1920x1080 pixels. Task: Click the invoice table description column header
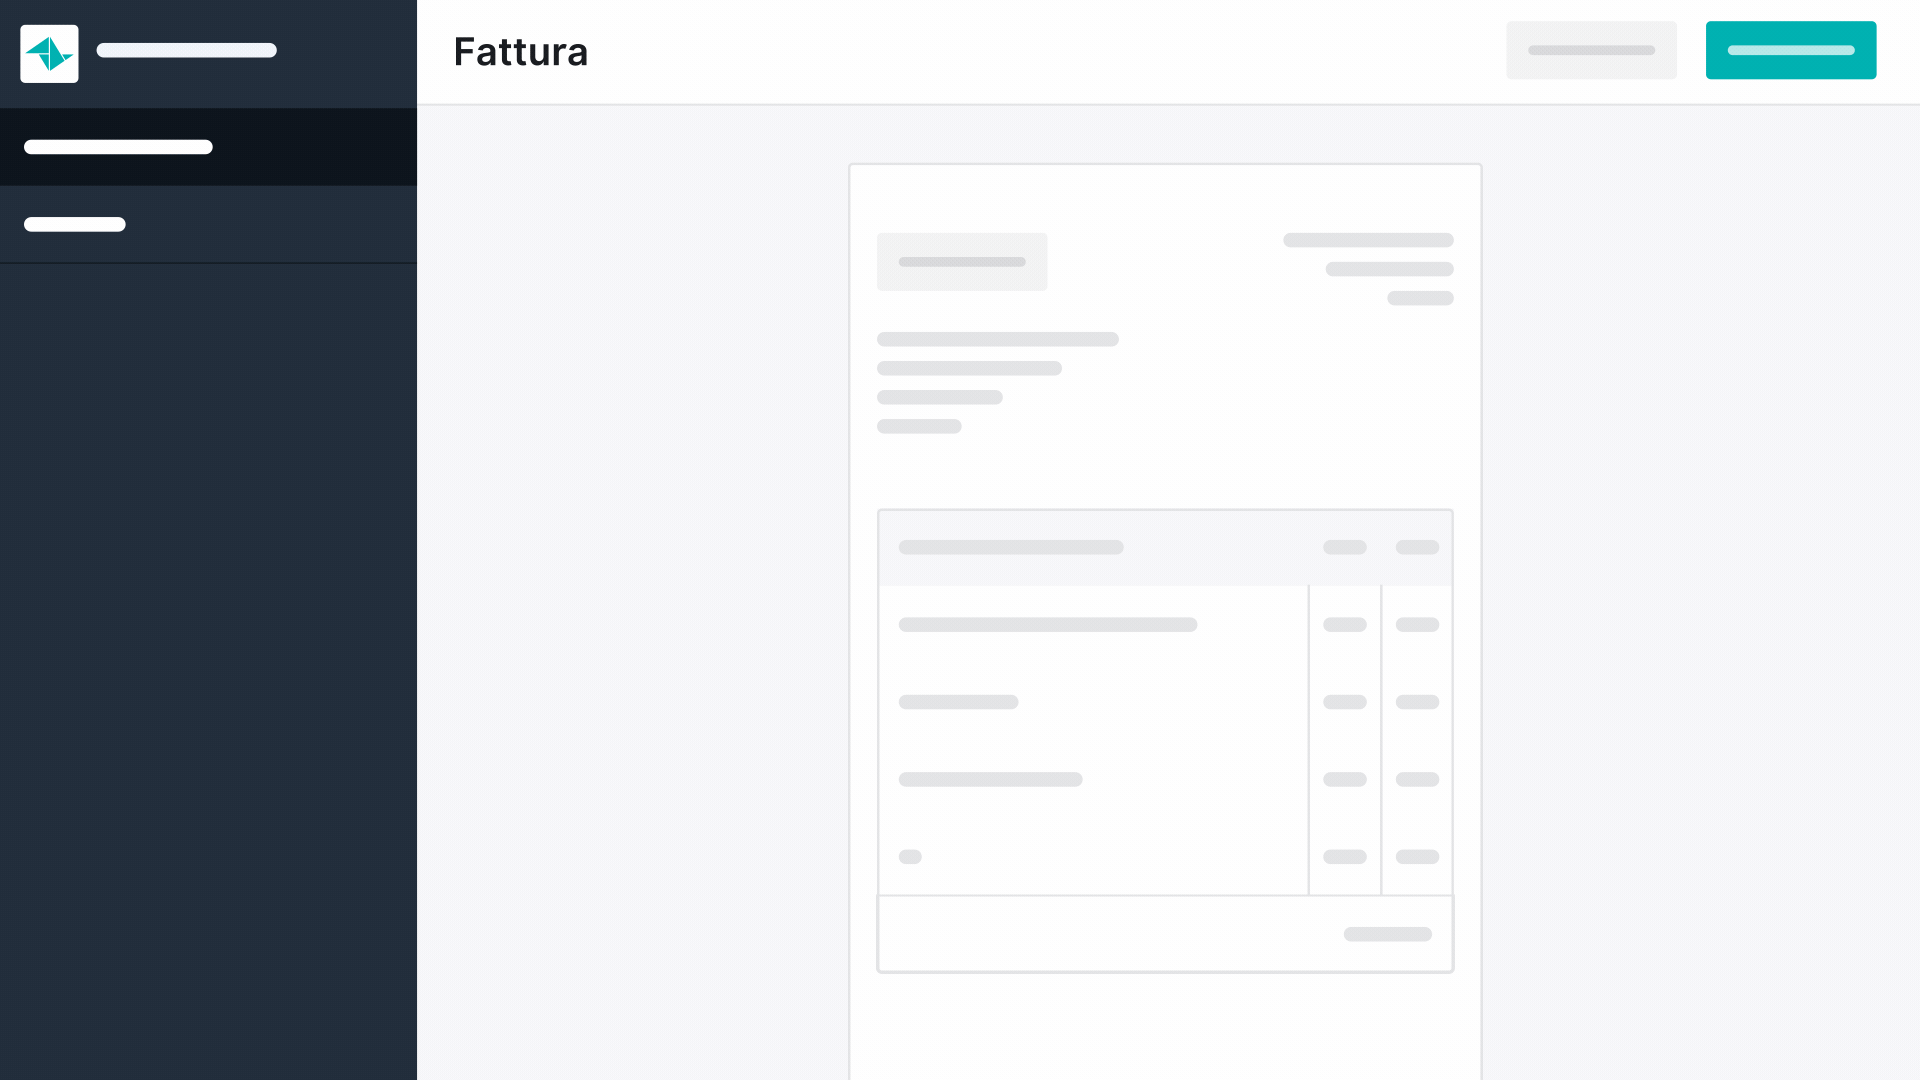pos(1011,547)
